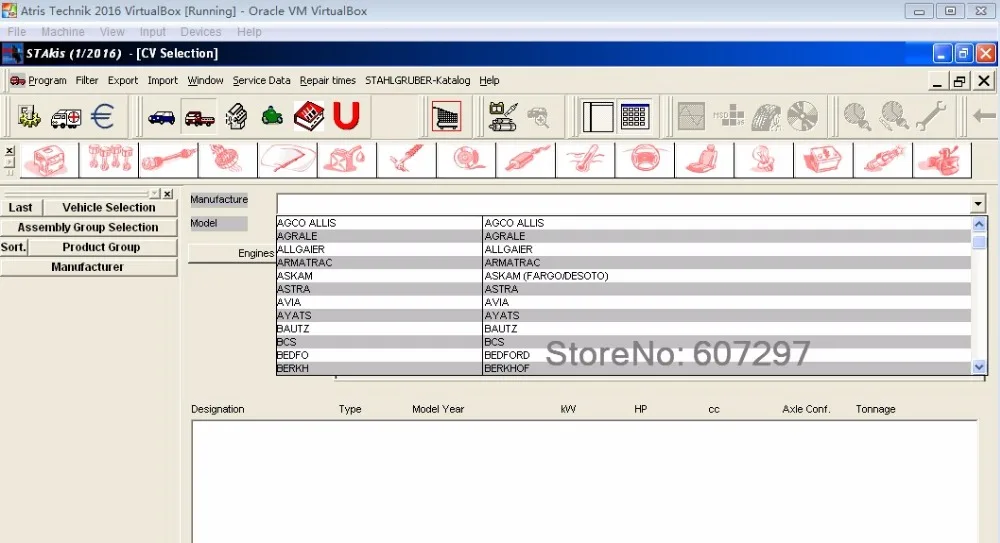Image resolution: width=1000 pixels, height=543 pixels.
Task: Open the STAHLGRUBER-Katalog menu
Action: click(x=418, y=80)
